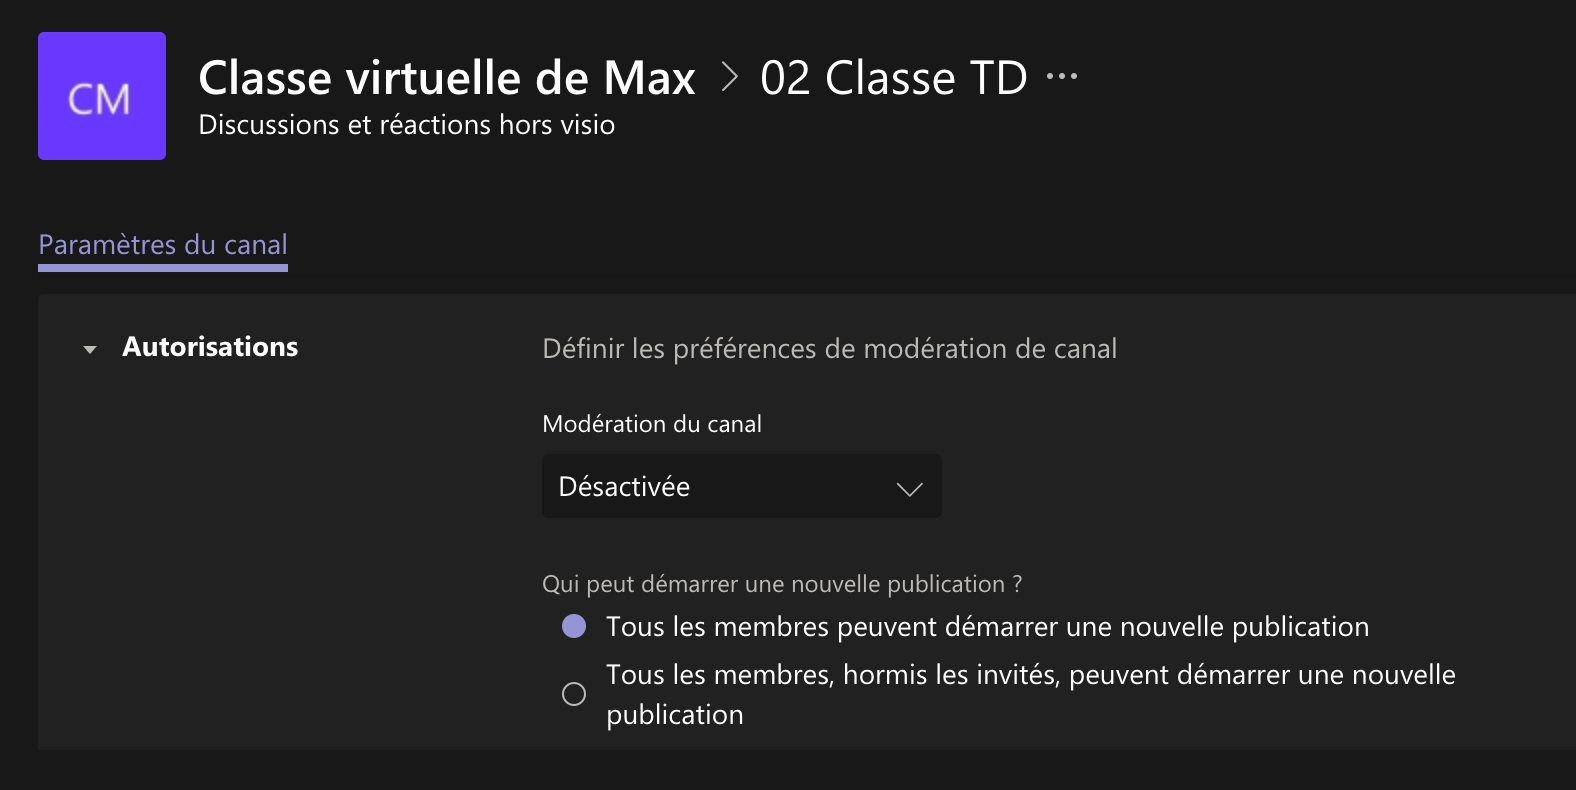Select the Autorisations heading
This screenshot has width=1576, height=790.
coord(210,347)
